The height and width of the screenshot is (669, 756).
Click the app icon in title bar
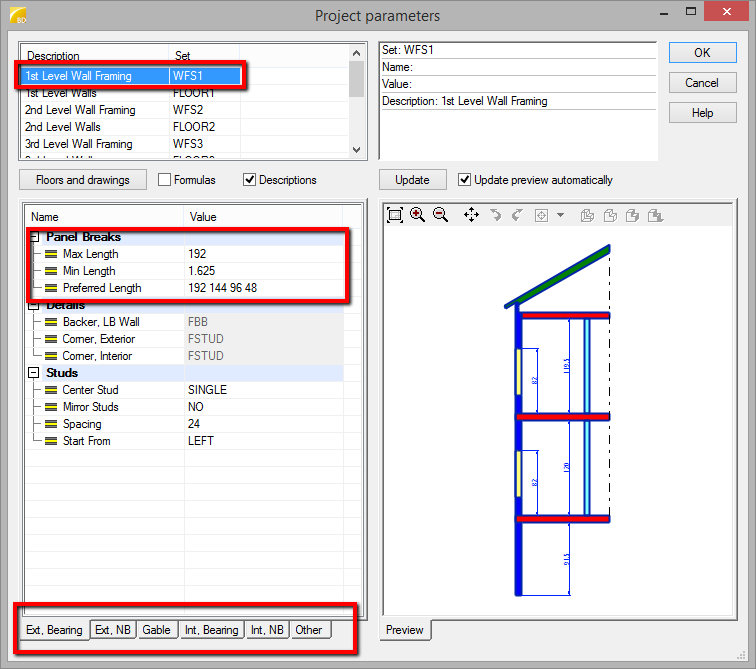[x=17, y=16]
